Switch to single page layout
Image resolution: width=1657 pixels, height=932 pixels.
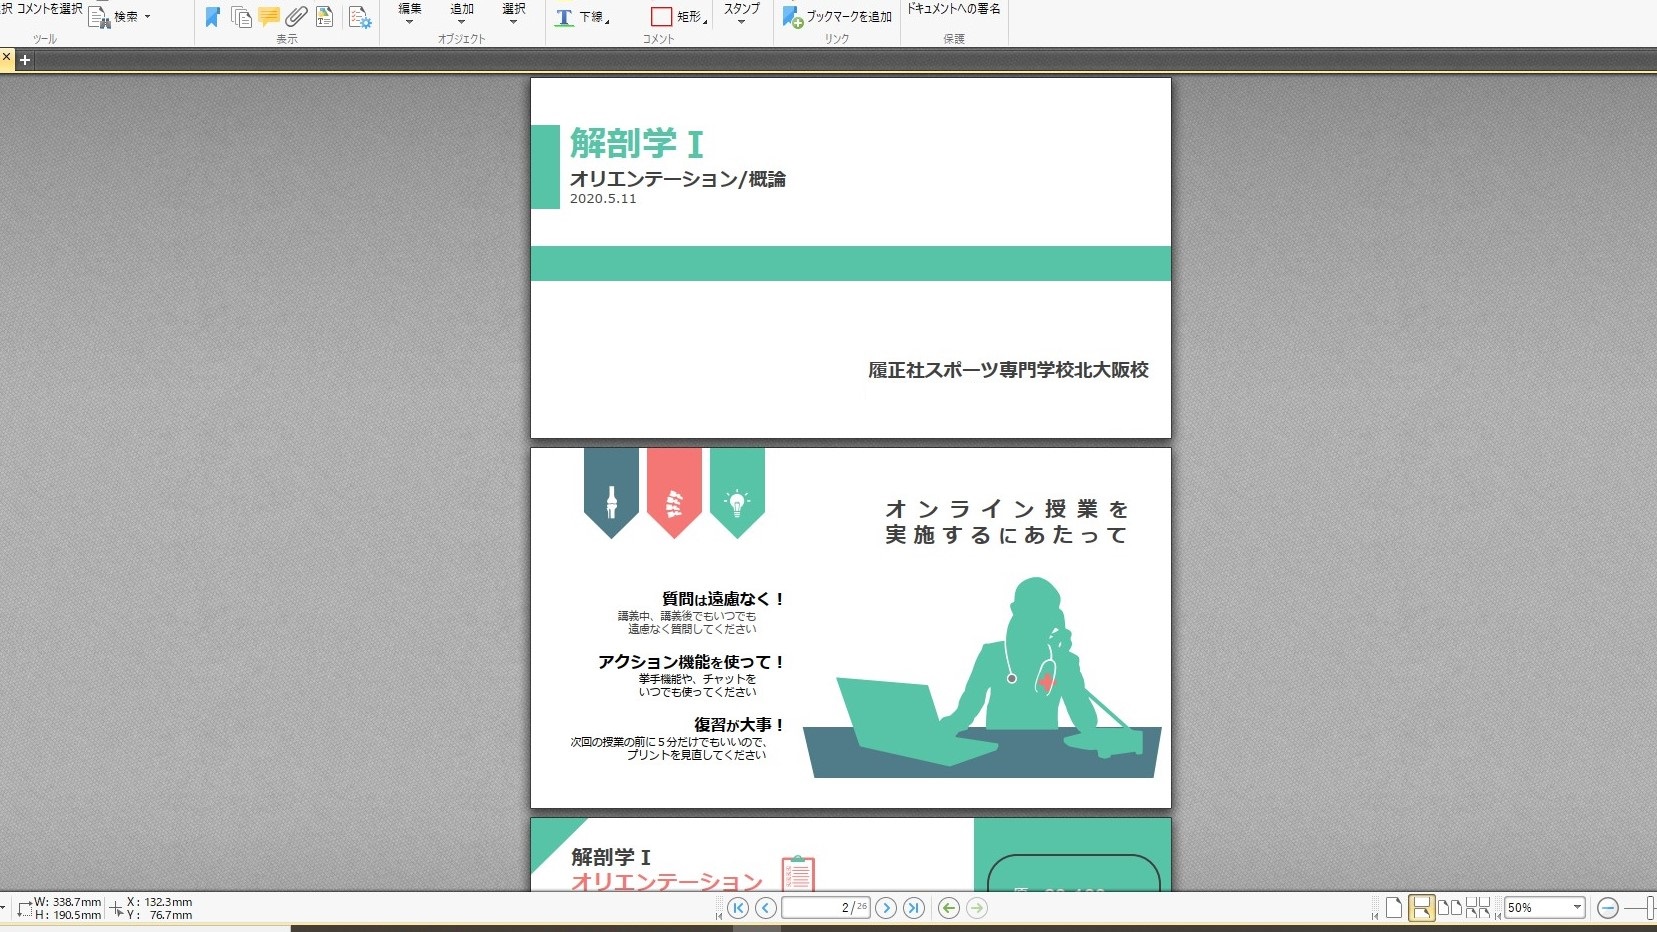(1393, 908)
